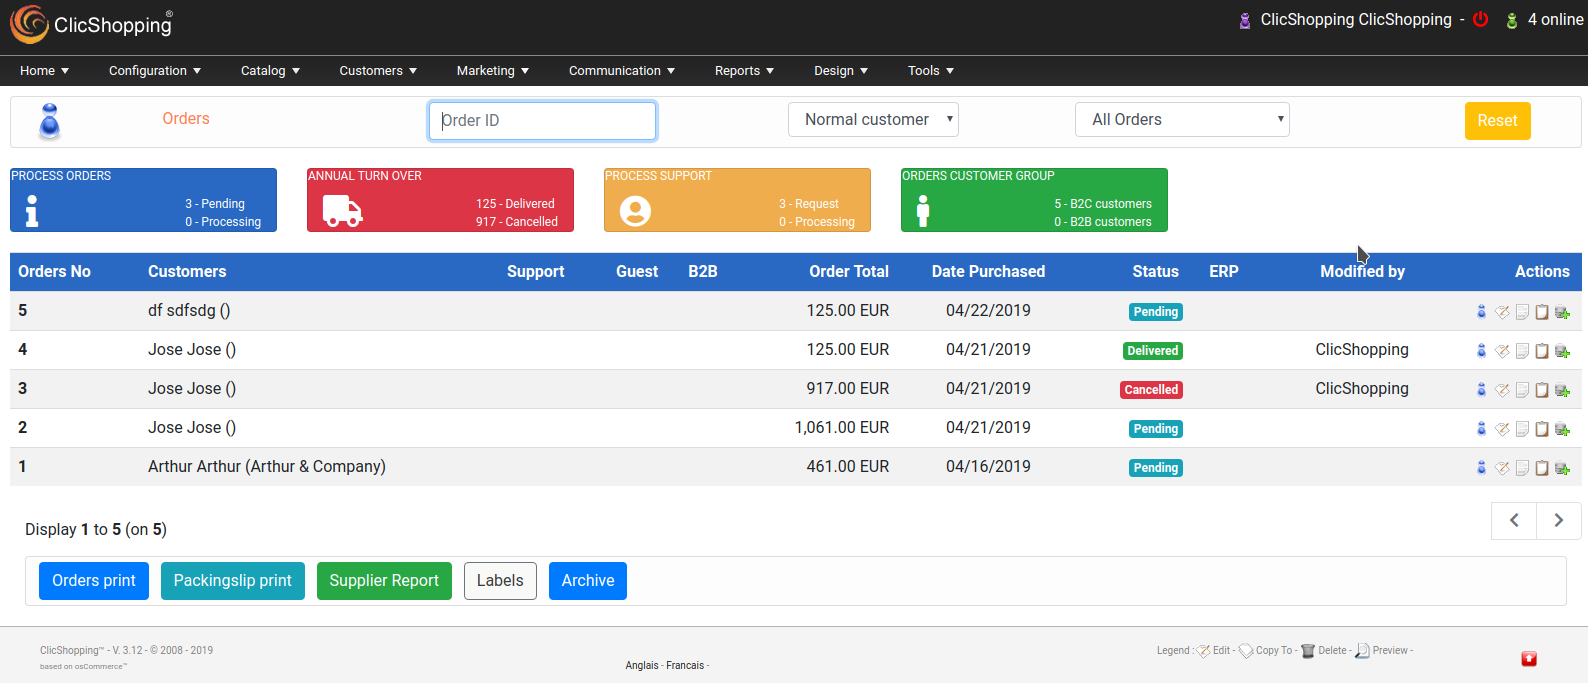The image size is (1588, 683).
Task: Open the Tools menu
Action: pyautogui.click(x=931, y=70)
